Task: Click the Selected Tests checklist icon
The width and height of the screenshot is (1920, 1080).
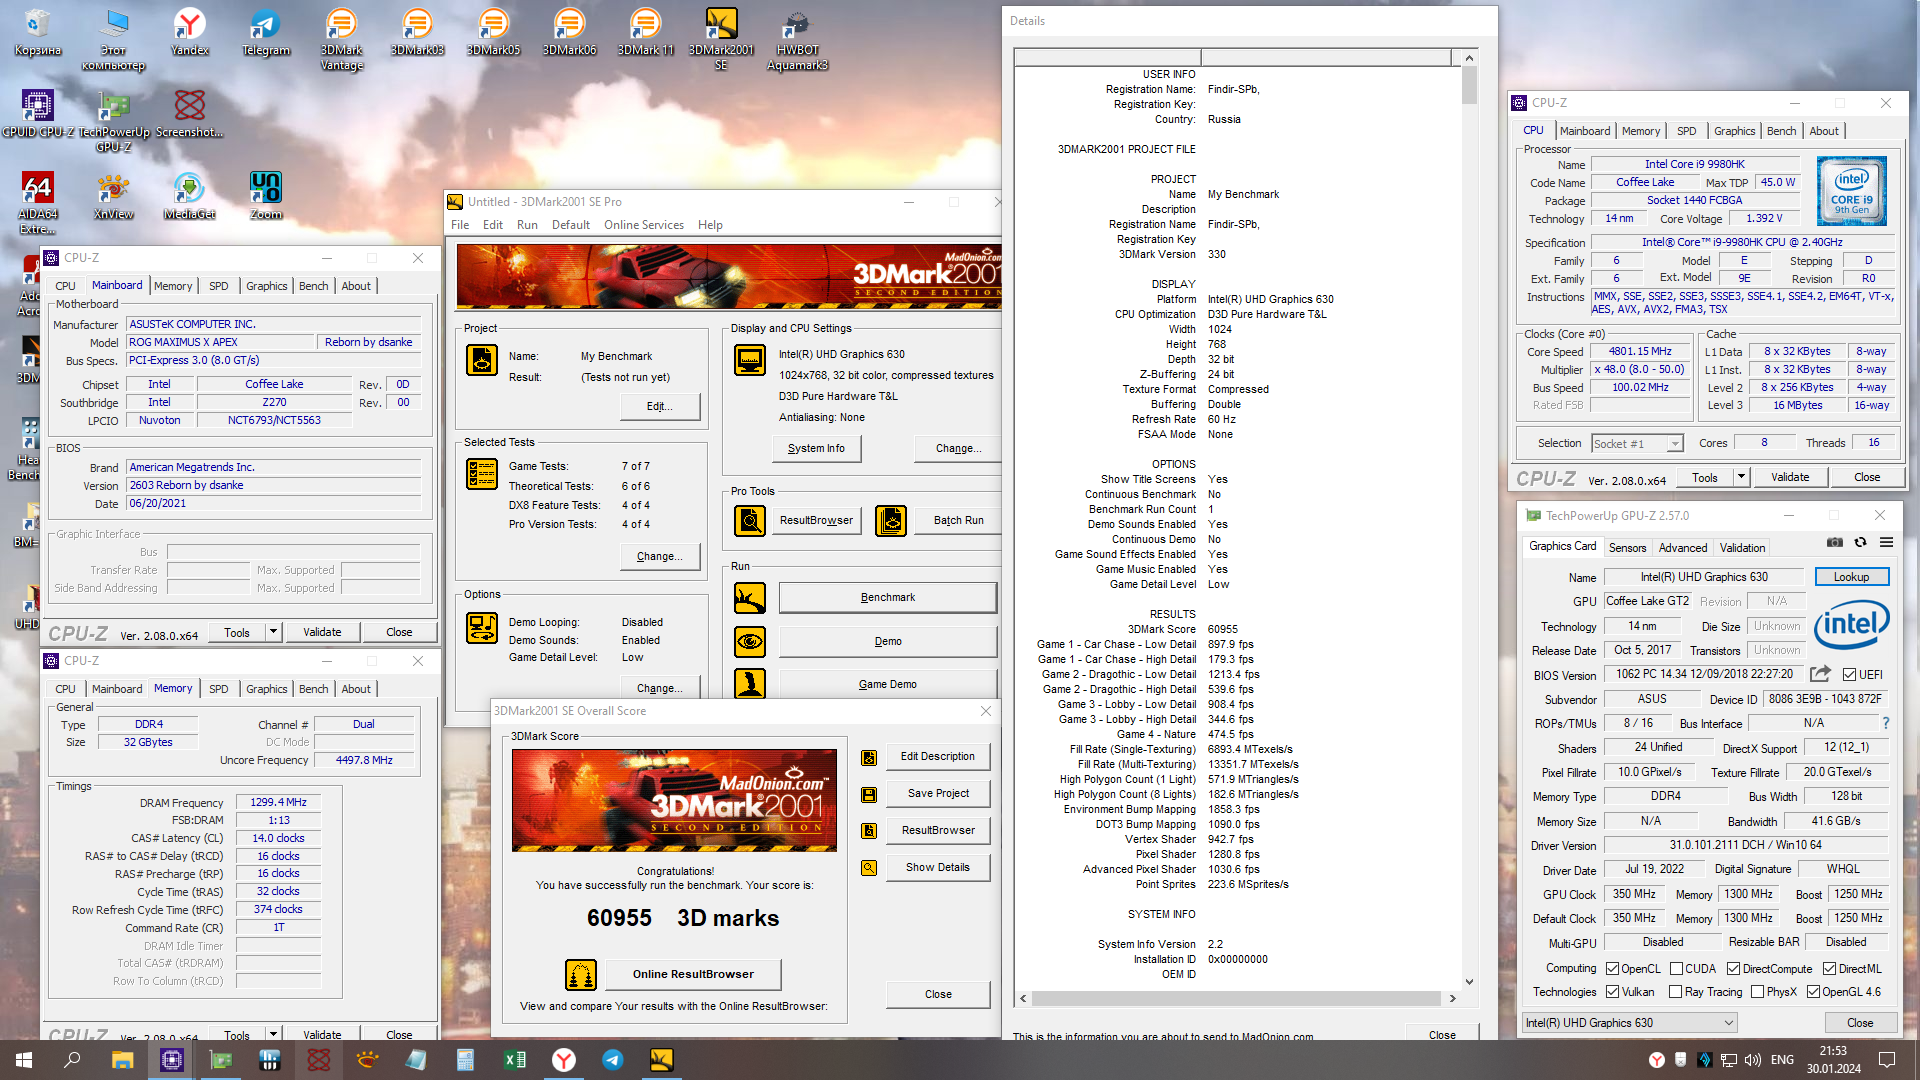Action: [x=482, y=473]
